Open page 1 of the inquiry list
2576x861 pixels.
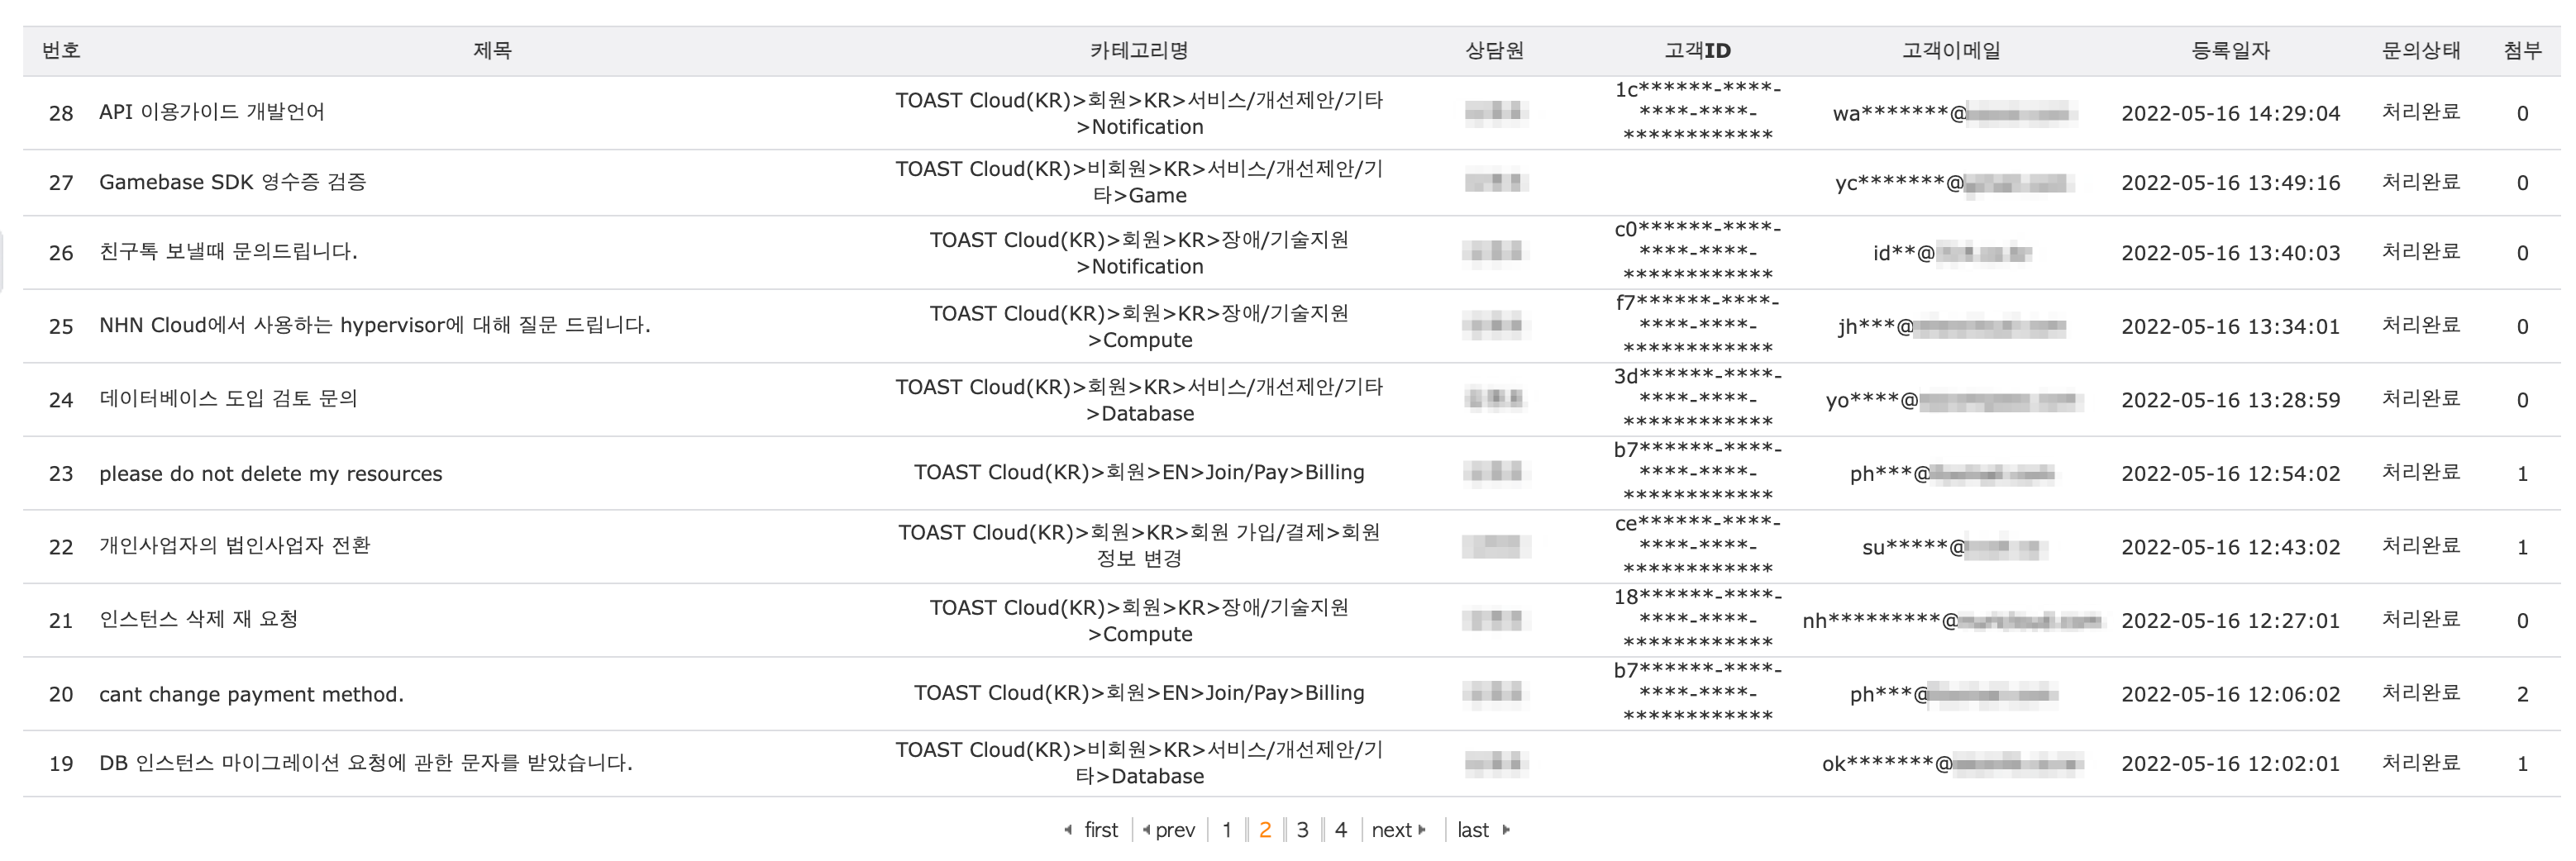tap(1227, 829)
